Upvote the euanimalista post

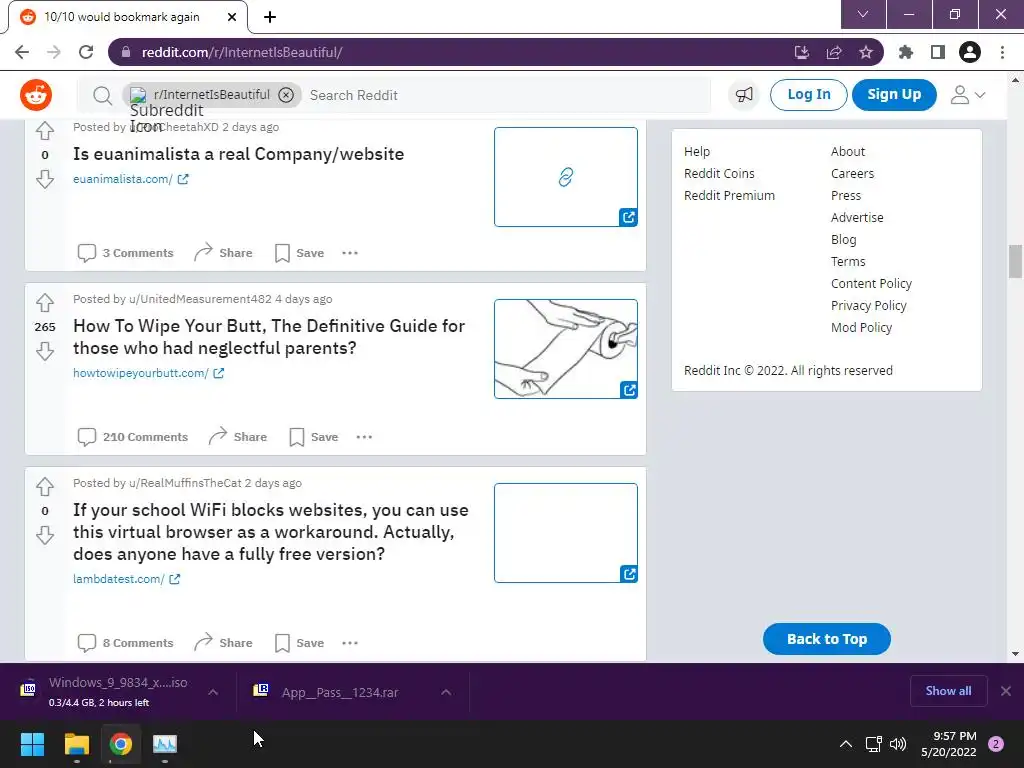[x=44, y=131]
